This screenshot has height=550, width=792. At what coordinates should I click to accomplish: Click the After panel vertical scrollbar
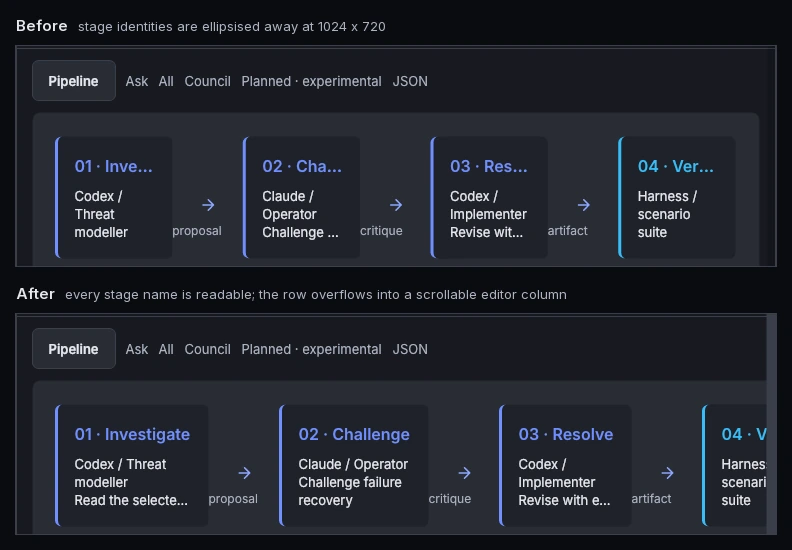click(x=771, y=424)
